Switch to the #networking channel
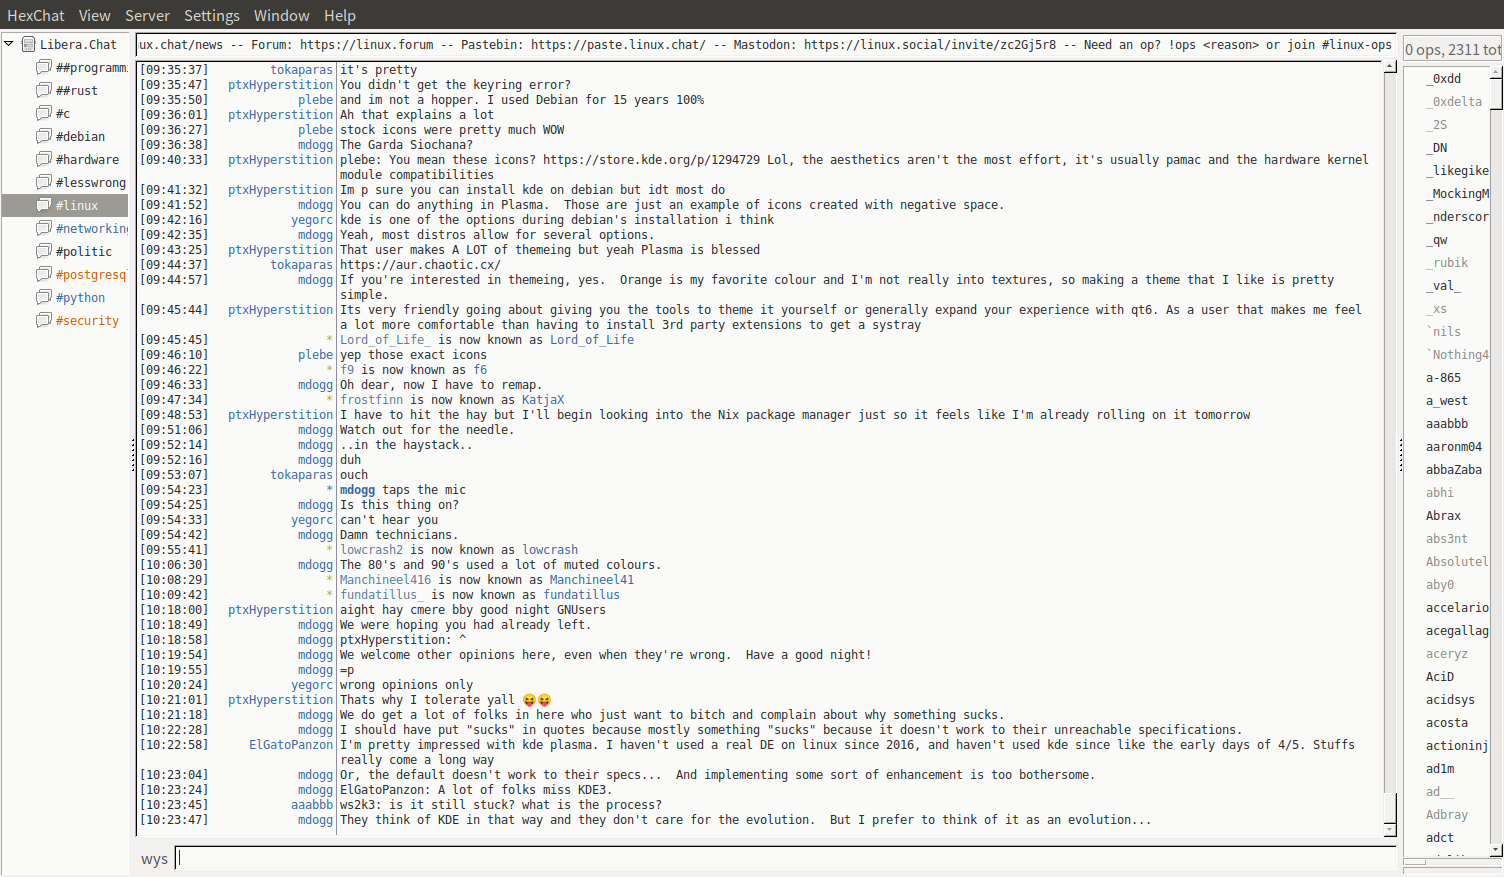This screenshot has width=1504, height=877. (x=90, y=228)
